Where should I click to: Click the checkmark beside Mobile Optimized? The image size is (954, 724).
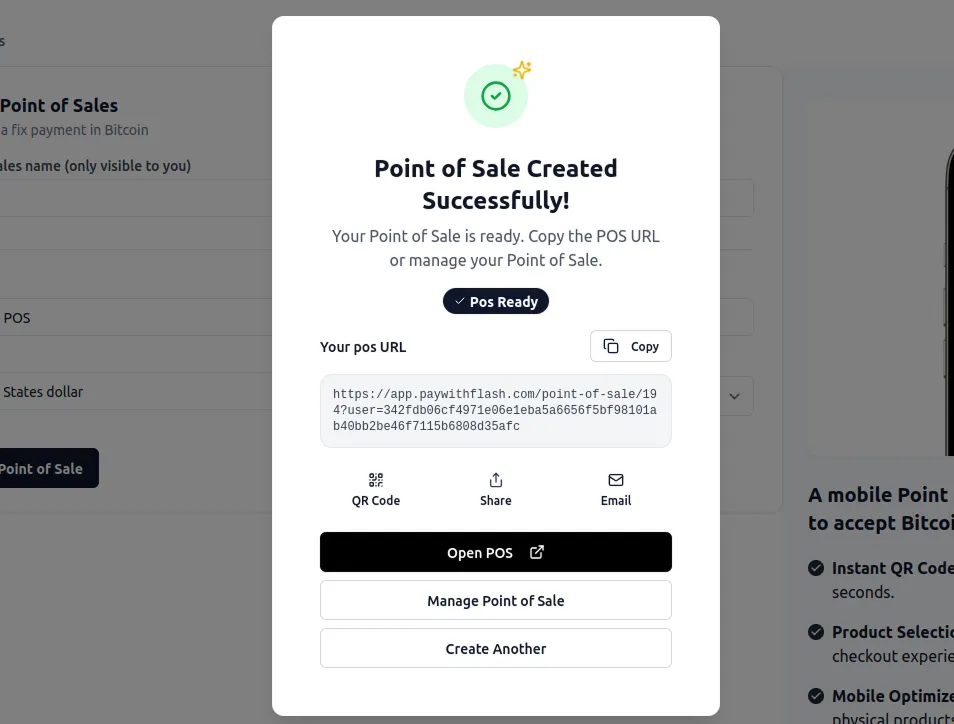[x=816, y=696]
